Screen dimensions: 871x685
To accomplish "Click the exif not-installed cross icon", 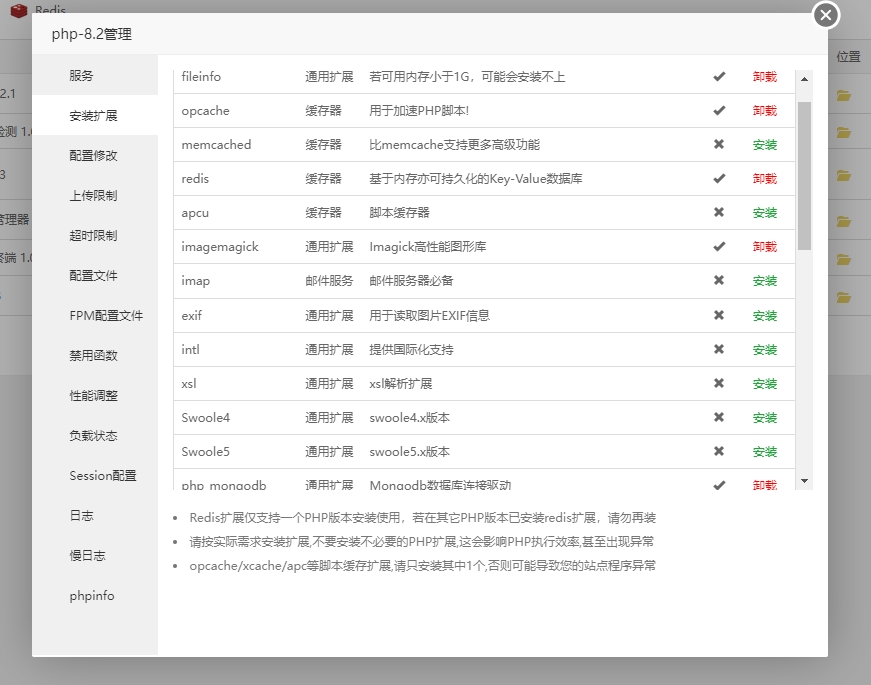I will click(x=719, y=316).
